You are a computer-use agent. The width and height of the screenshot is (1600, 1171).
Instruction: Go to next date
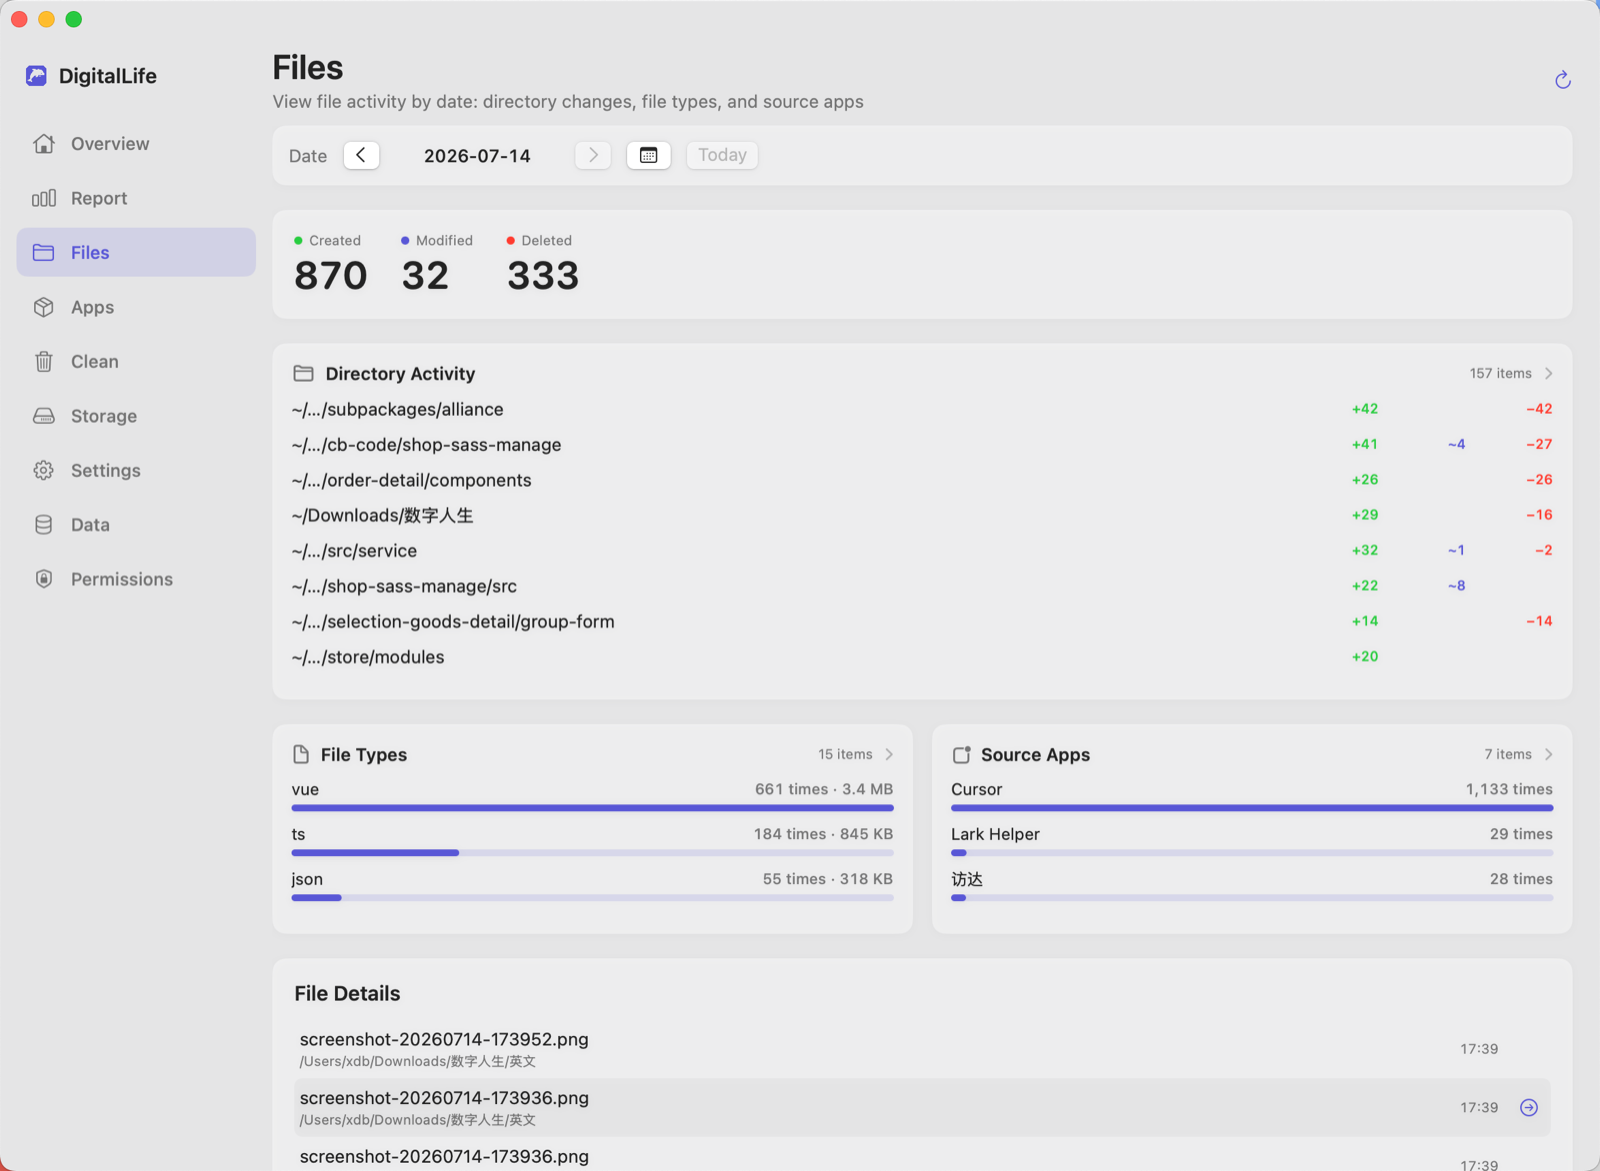(593, 155)
